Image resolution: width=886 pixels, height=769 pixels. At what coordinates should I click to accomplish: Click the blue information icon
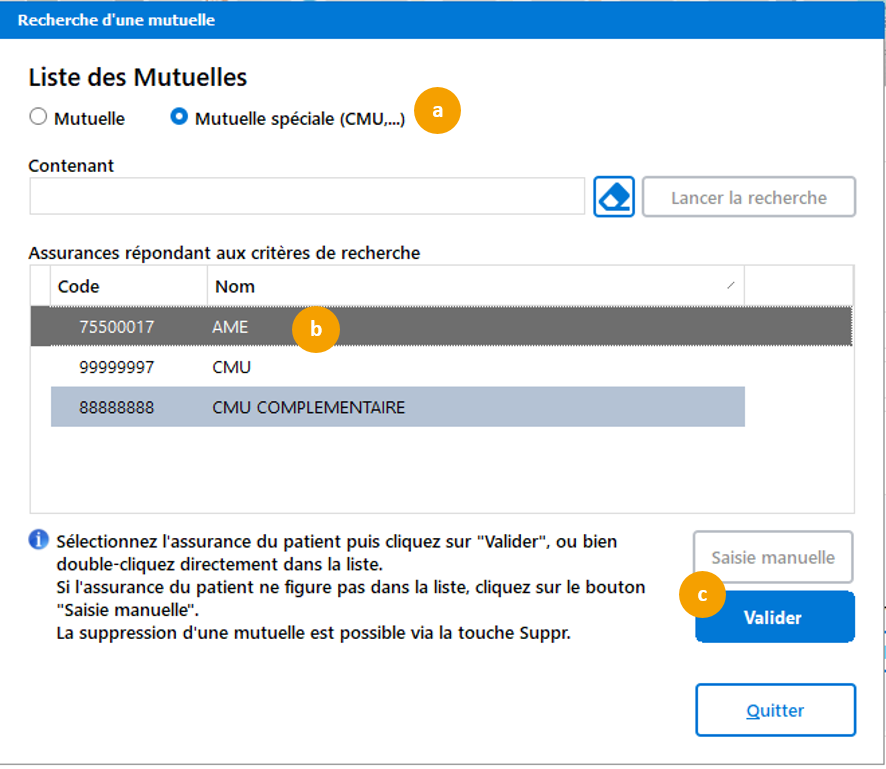coord(39,541)
